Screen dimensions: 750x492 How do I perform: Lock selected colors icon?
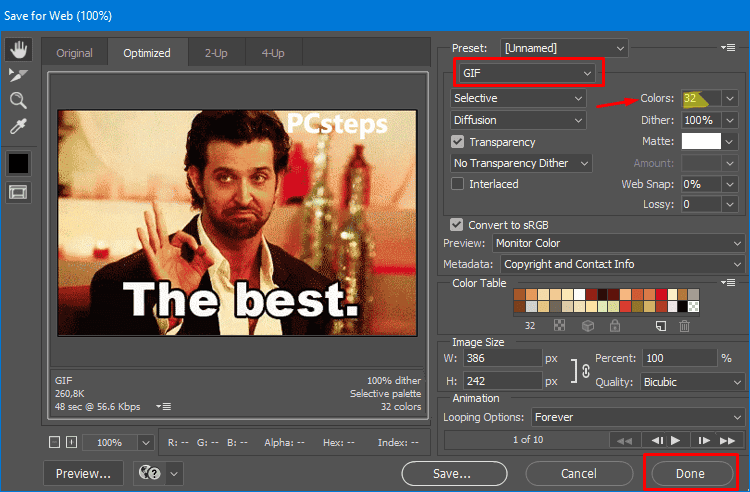pyautogui.click(x=615, y=326)
